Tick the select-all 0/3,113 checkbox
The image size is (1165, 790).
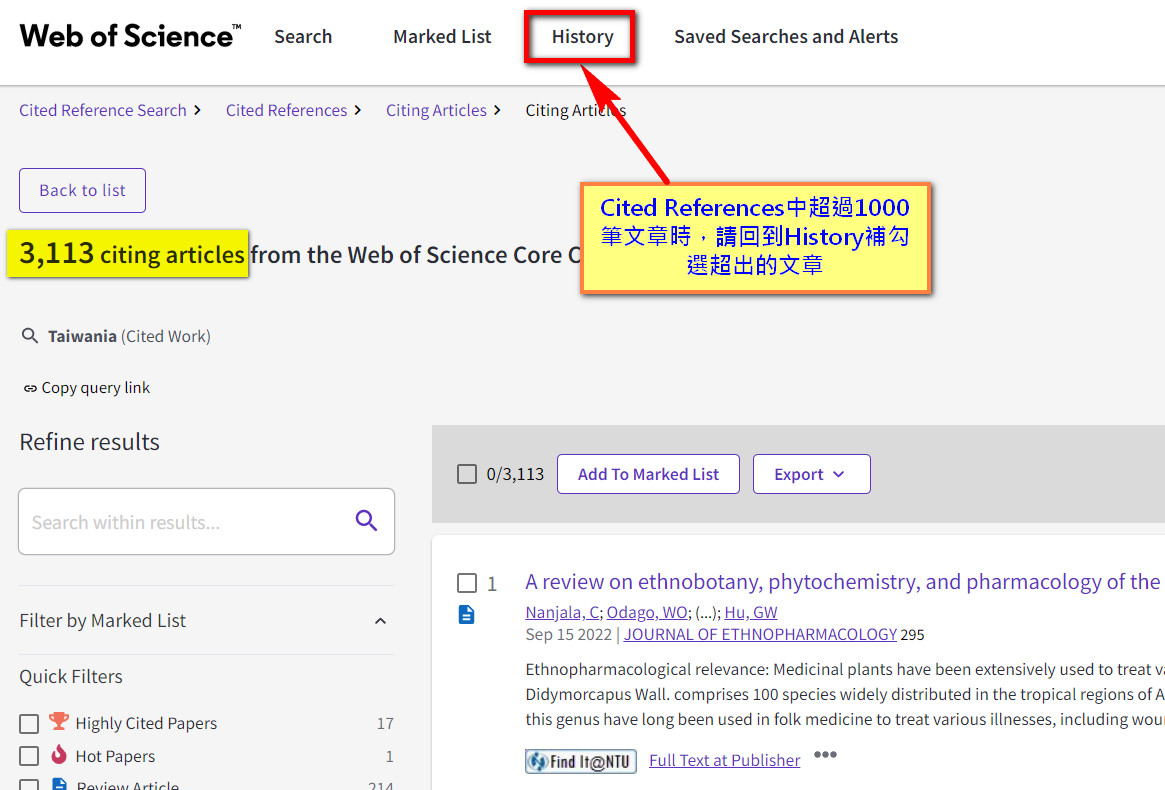[467, 474]
